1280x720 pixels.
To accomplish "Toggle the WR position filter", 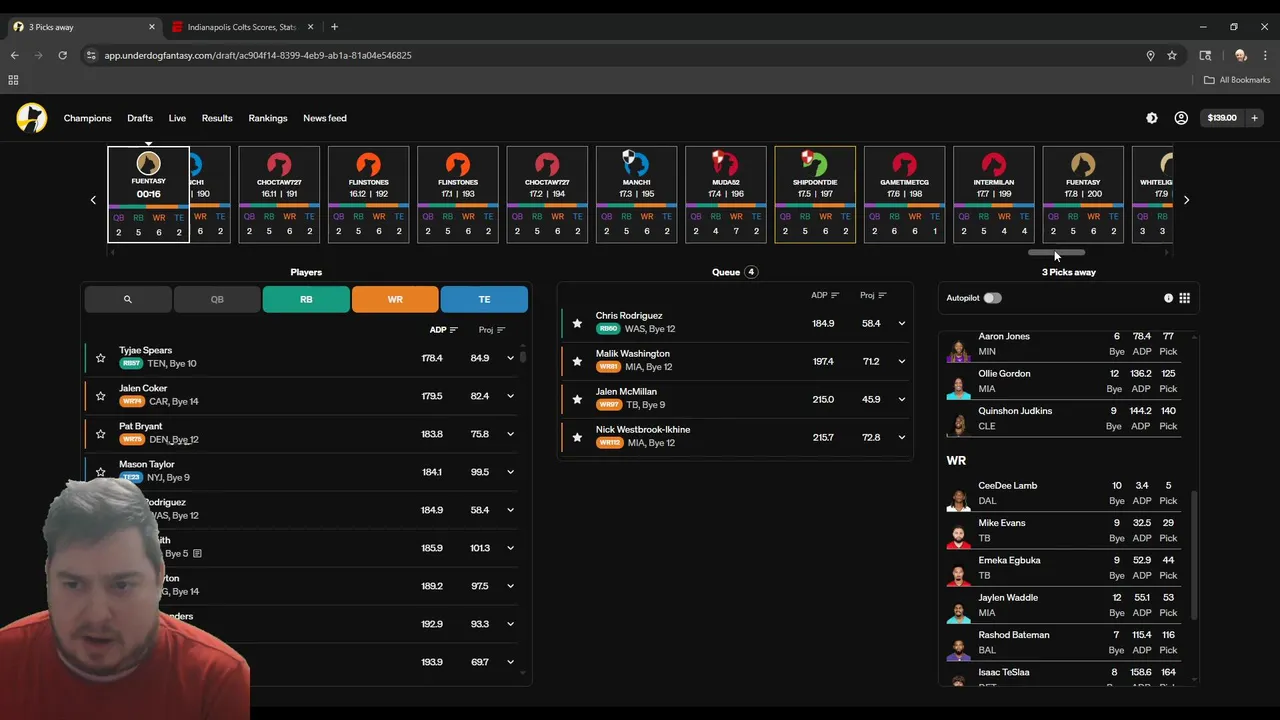I will click(395, 299).
